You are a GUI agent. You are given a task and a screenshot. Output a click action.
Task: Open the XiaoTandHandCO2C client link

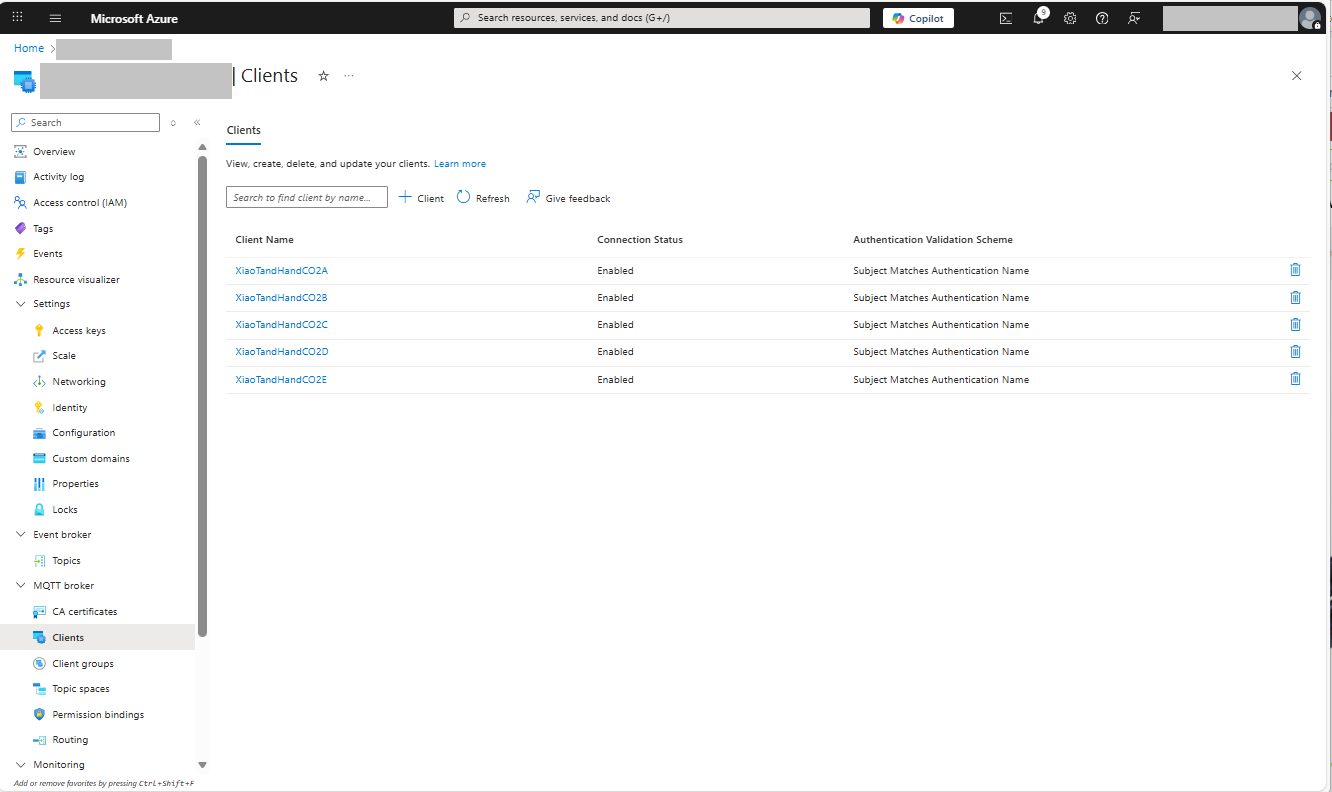(x=281, y=325)
